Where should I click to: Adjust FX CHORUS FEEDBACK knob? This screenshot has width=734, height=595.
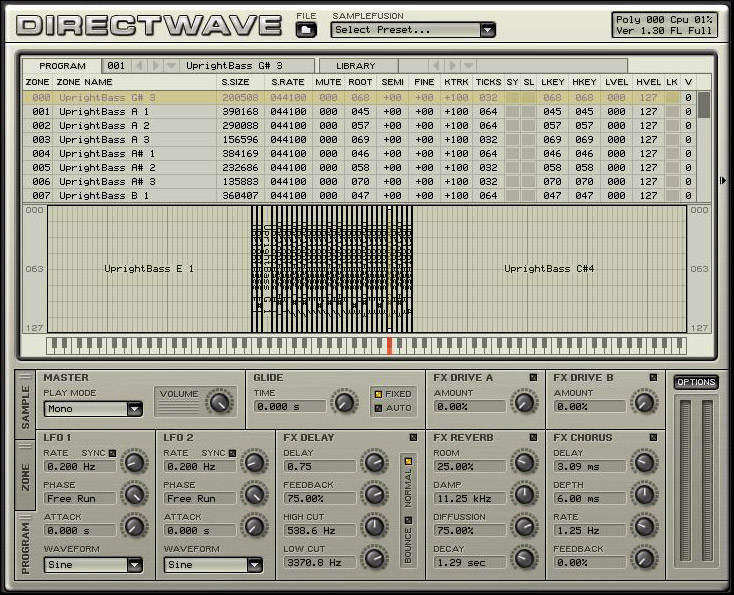[x=644, y=558]
